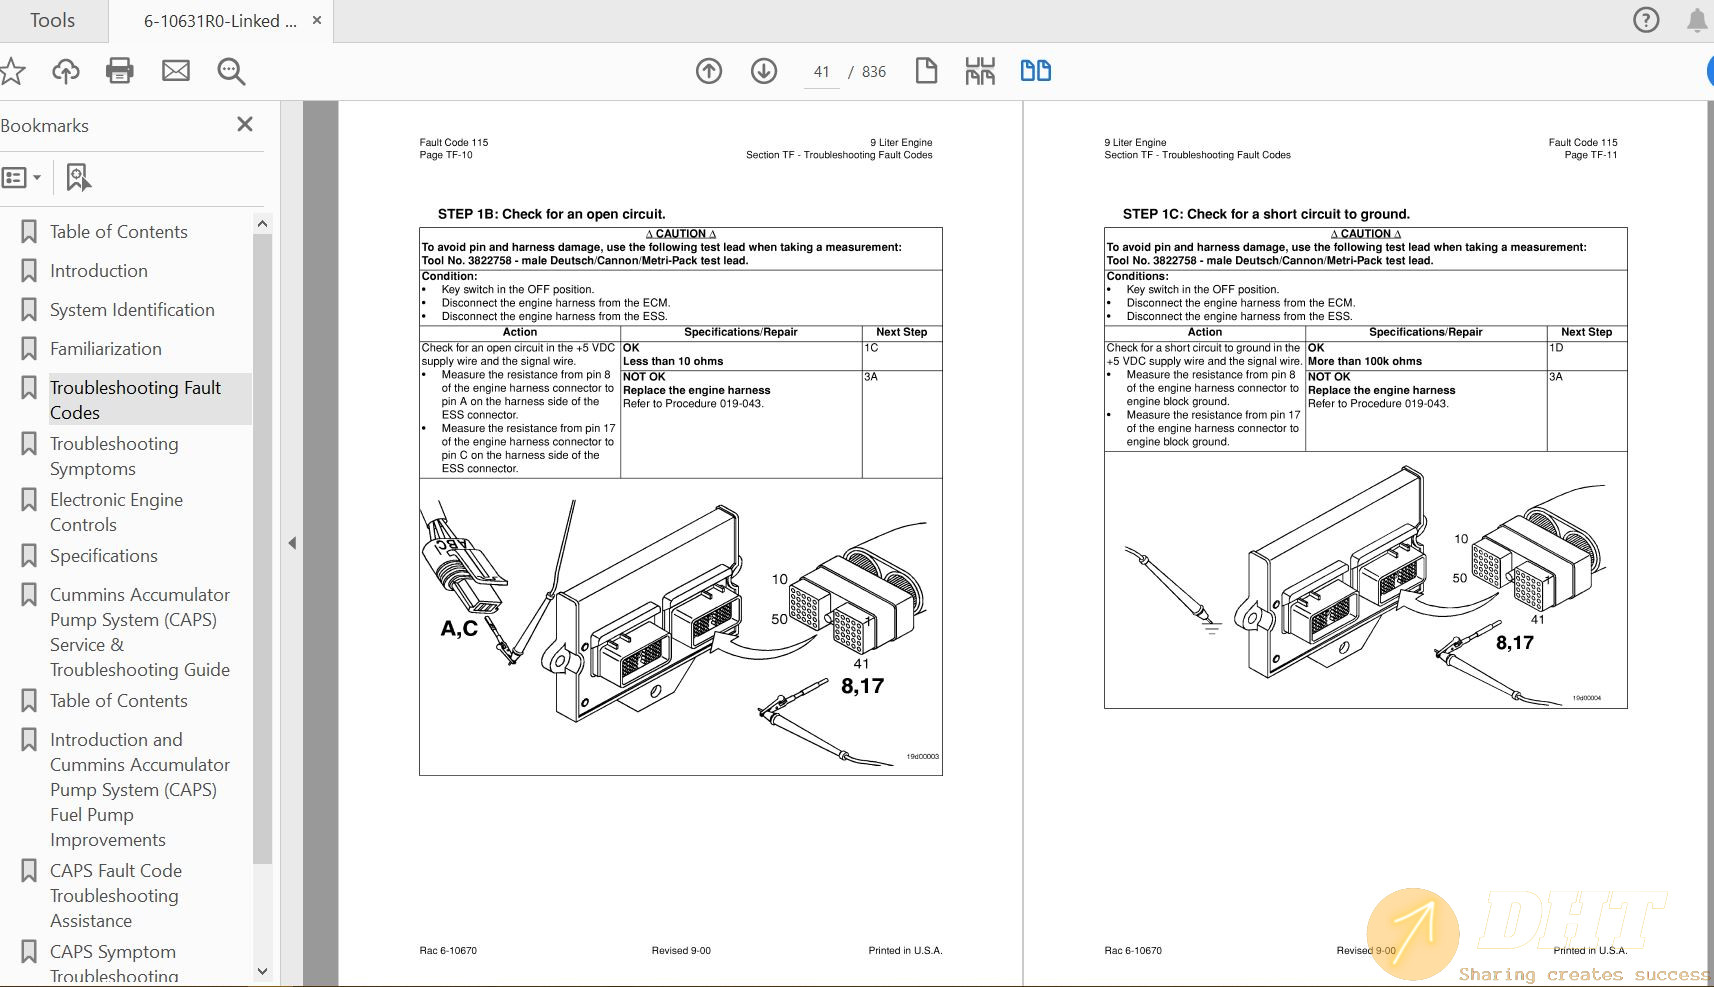Image resolution: width=1714 pixels, height=987 pixels.
Task: Open Introduction and CAPS Fuel Pump Improvements bookmark
Action: [x=140, y=790]
